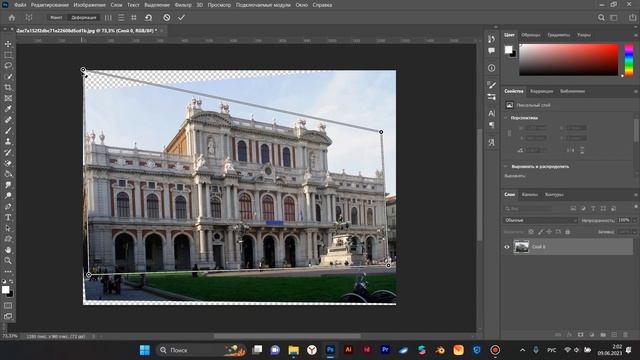Open Adobe Illustrator from taskbar
Viewport: 640px width, 360px height.
point(348,350)
